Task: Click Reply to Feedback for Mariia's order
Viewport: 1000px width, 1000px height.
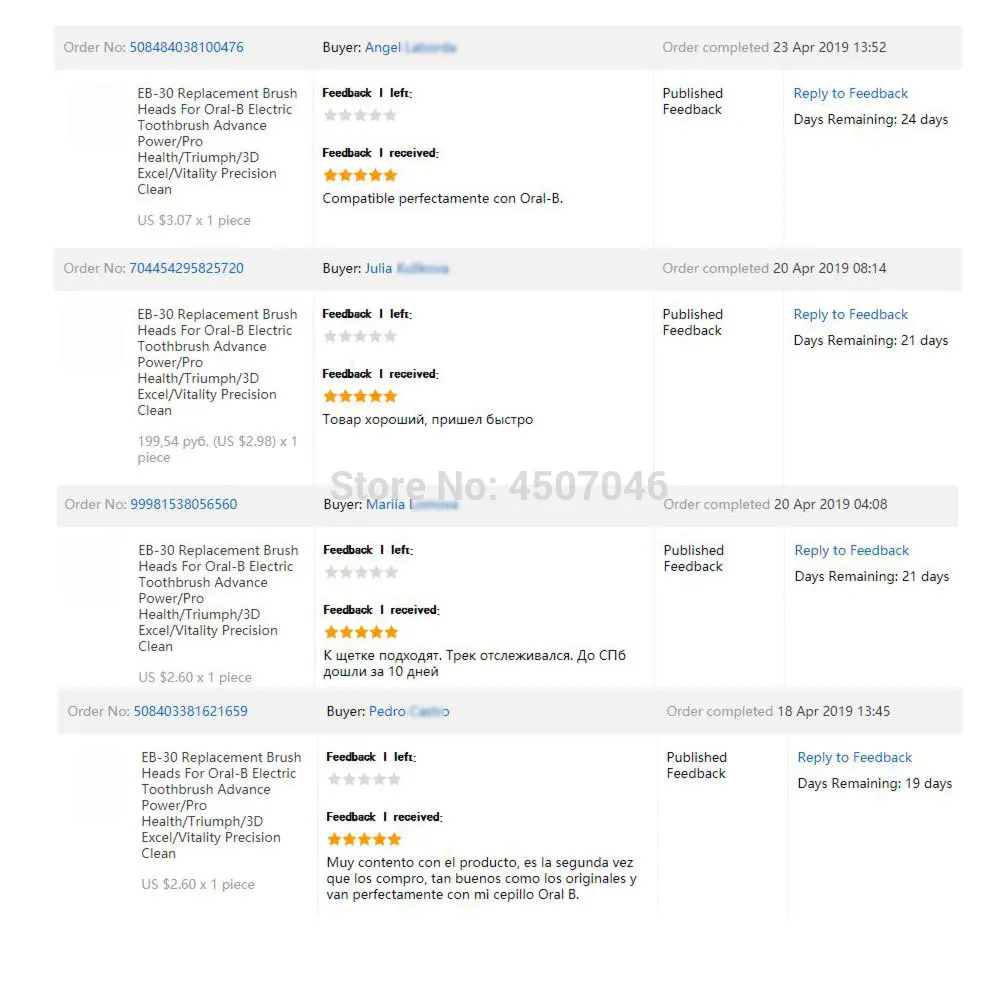Action: click(852, 550)
